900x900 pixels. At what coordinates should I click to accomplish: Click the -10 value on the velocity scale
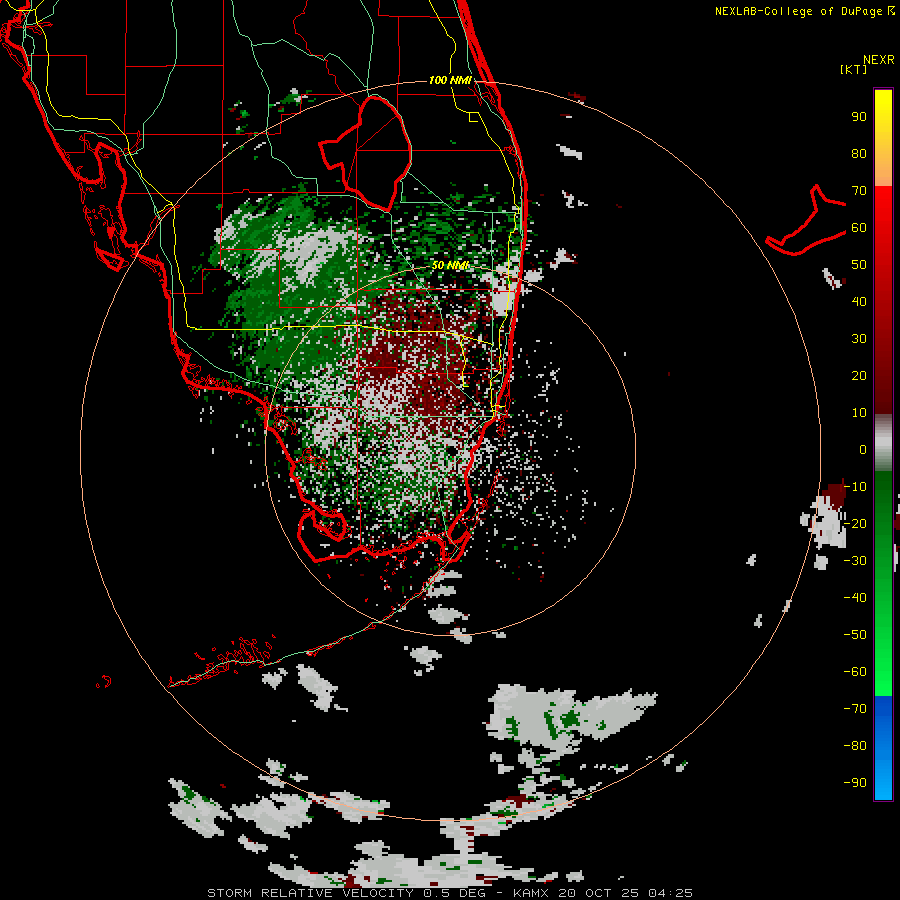855,487
